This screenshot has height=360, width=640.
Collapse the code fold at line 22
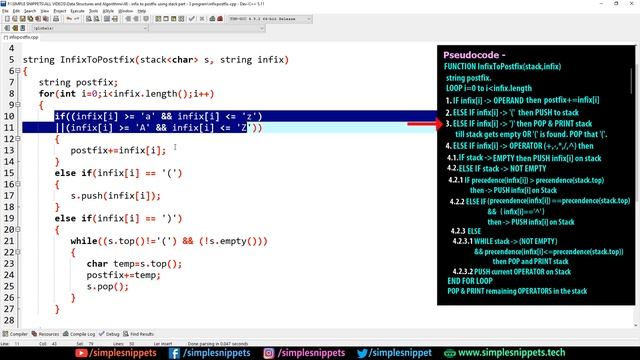(x=18, y=252)
